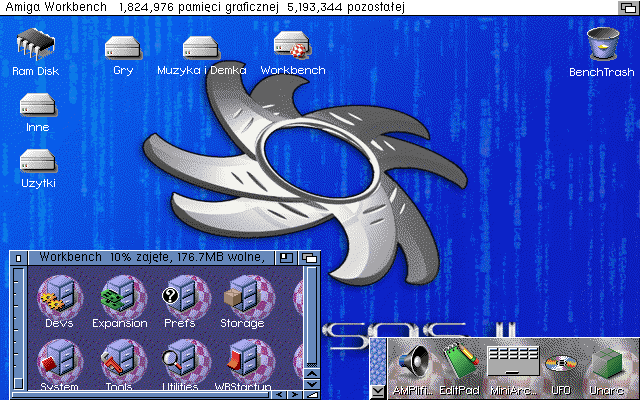Select the Muzyka i Demka drive
640x400 pixels.
tap(200, 47)
